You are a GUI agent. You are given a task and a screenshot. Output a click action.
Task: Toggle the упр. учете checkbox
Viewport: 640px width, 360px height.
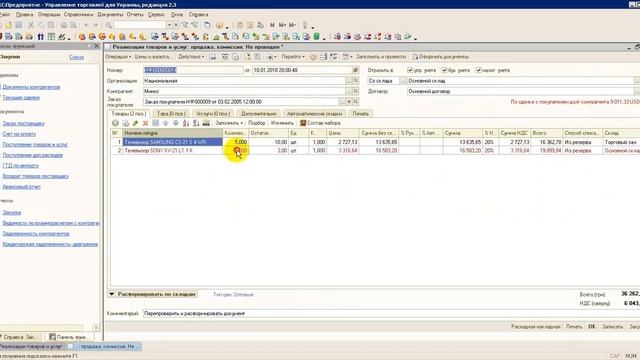410,70
